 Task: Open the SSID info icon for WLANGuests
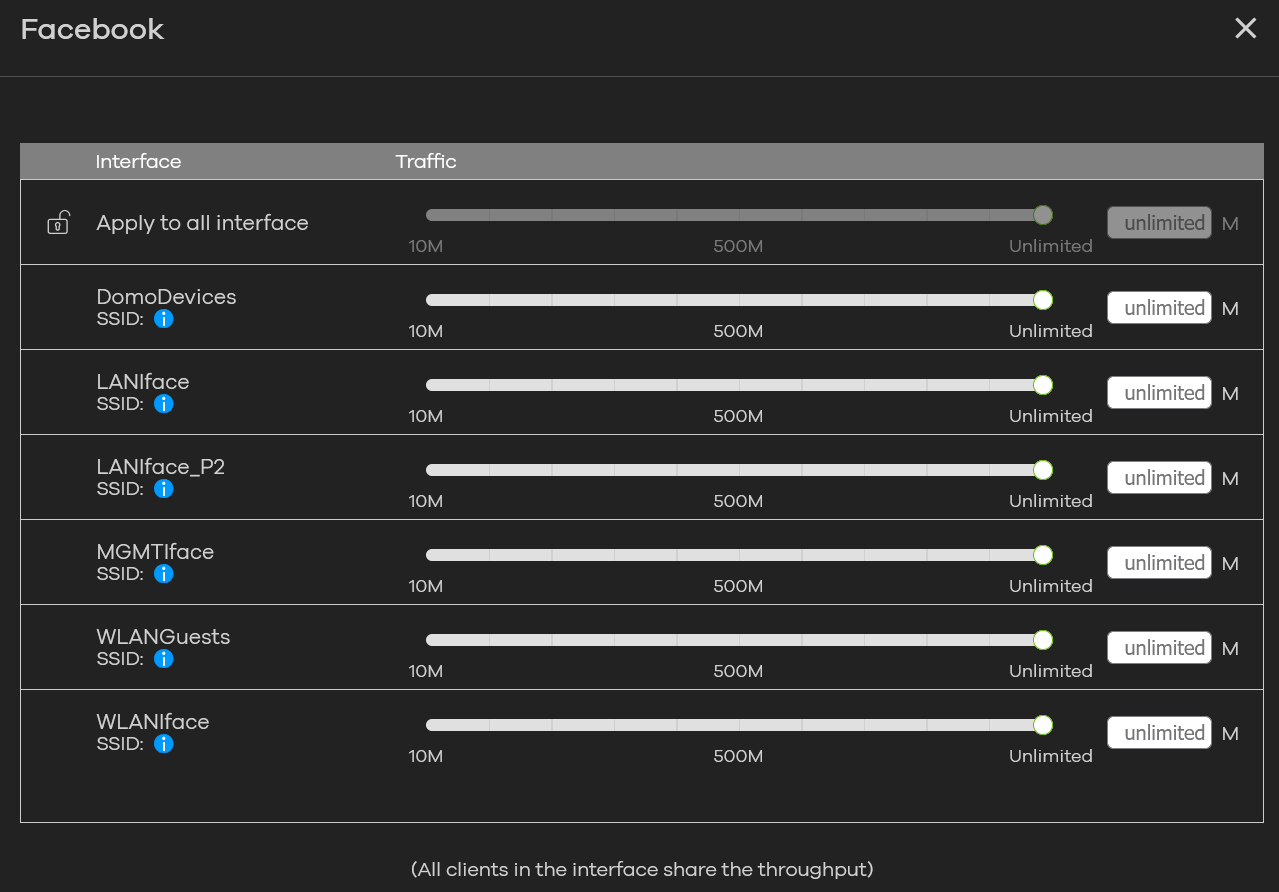[164, 659]
